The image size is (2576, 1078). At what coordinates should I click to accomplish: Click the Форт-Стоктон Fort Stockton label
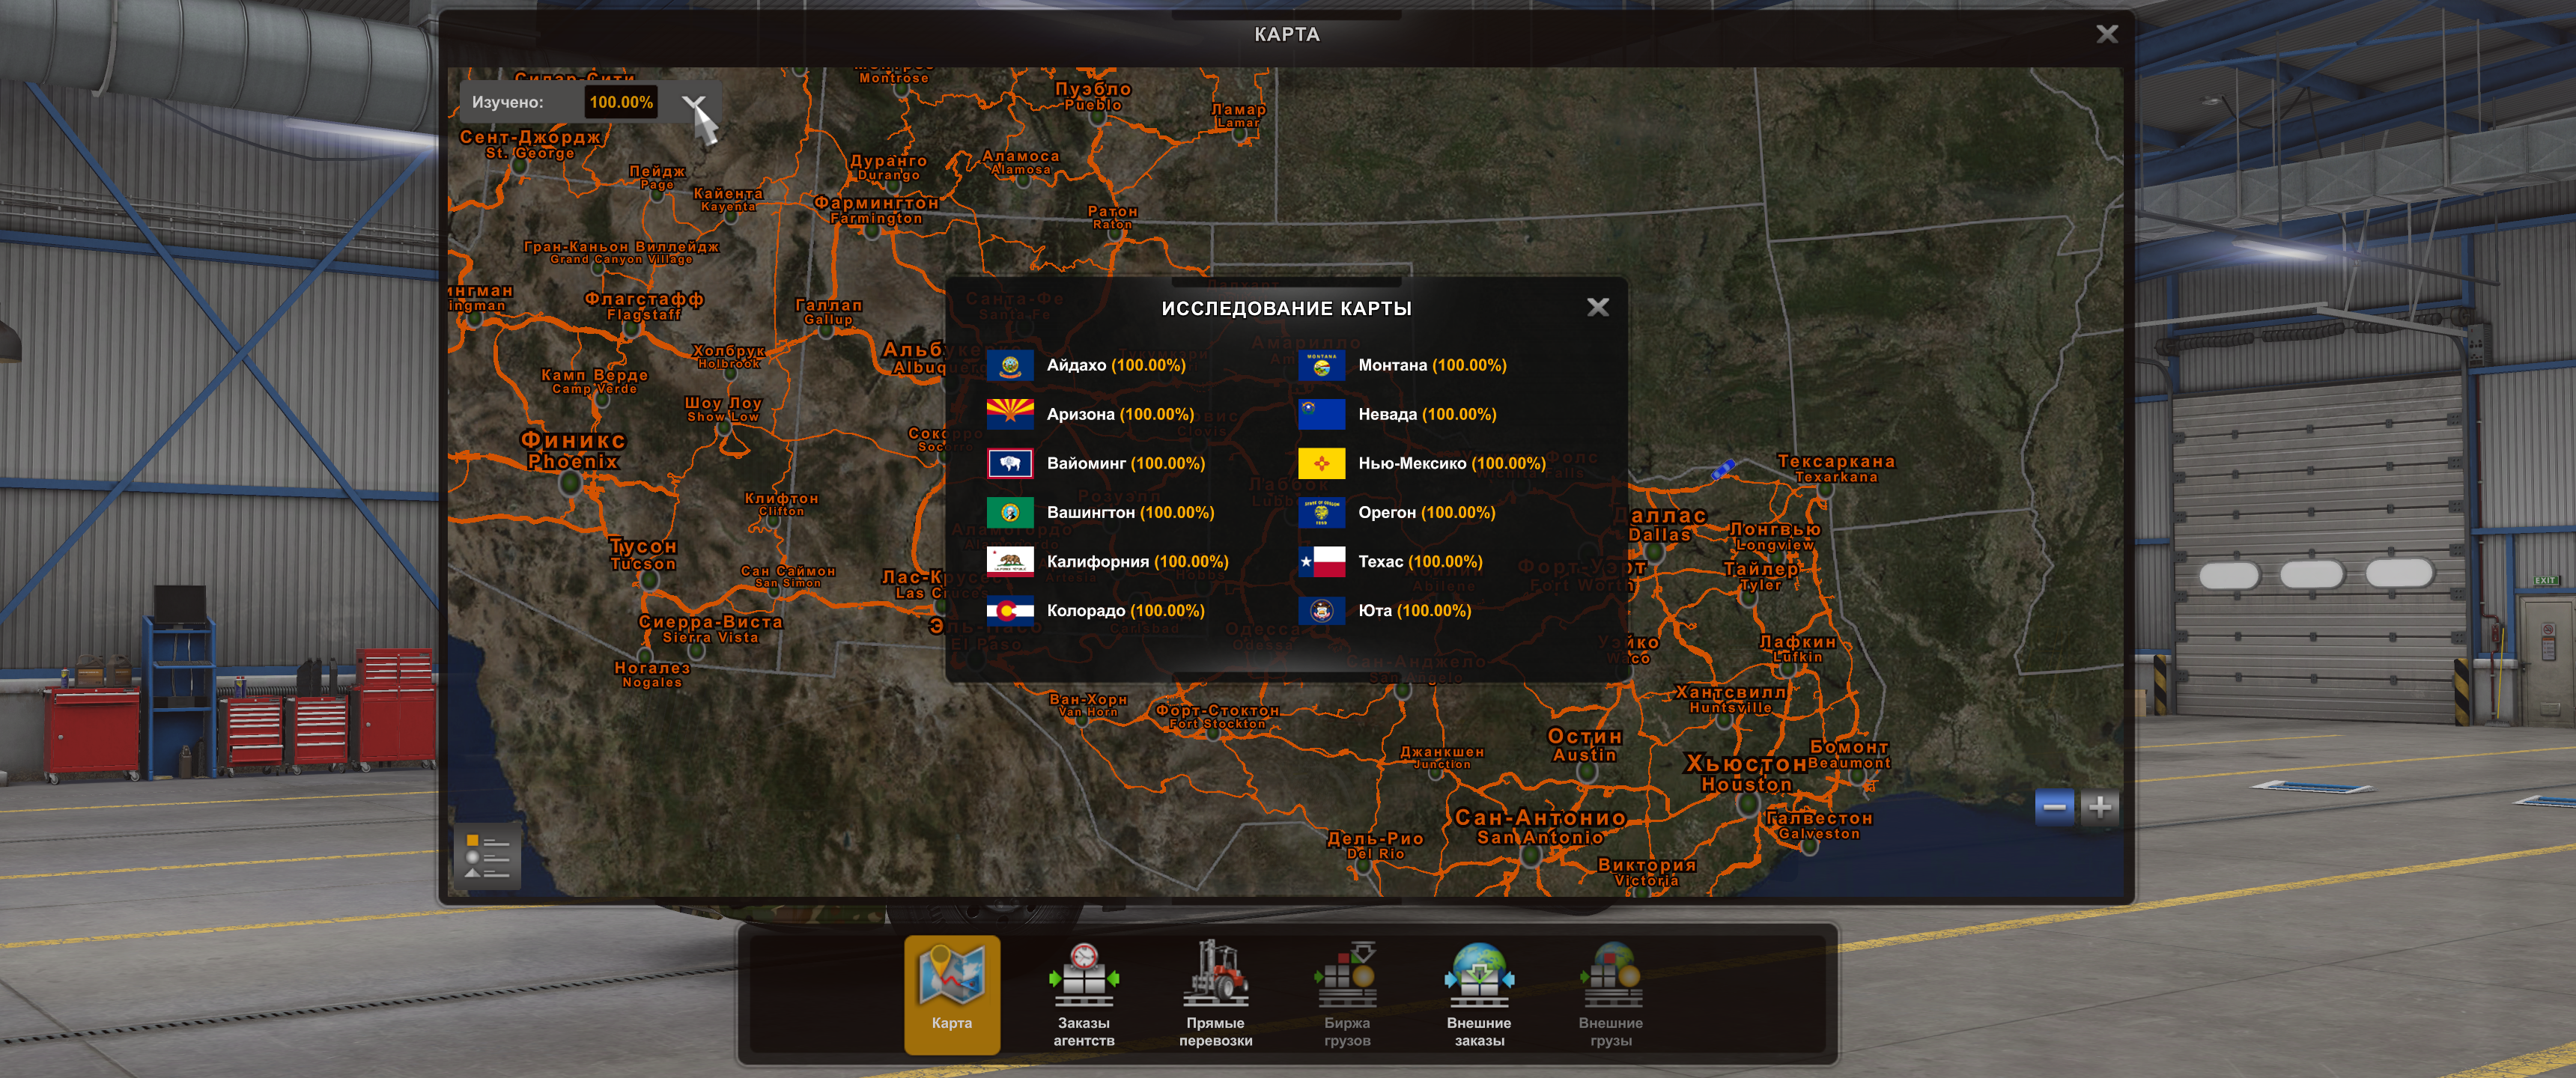click(x=1217, y=716)
